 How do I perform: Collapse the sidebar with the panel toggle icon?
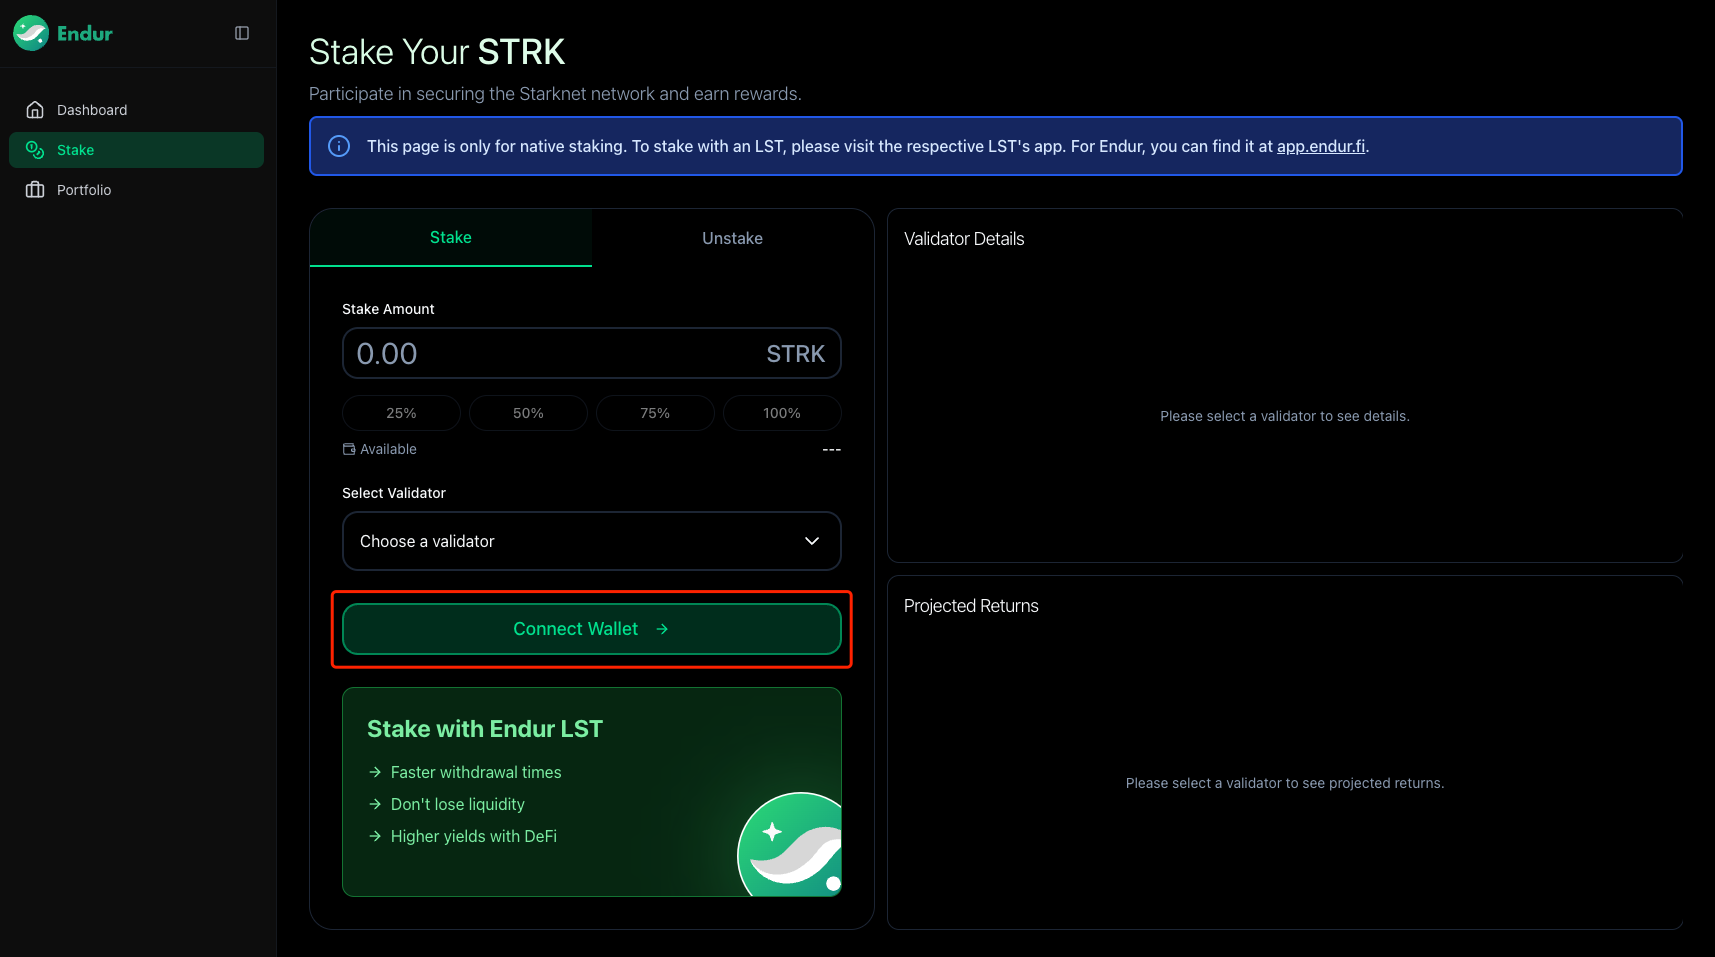coord(242,33)
